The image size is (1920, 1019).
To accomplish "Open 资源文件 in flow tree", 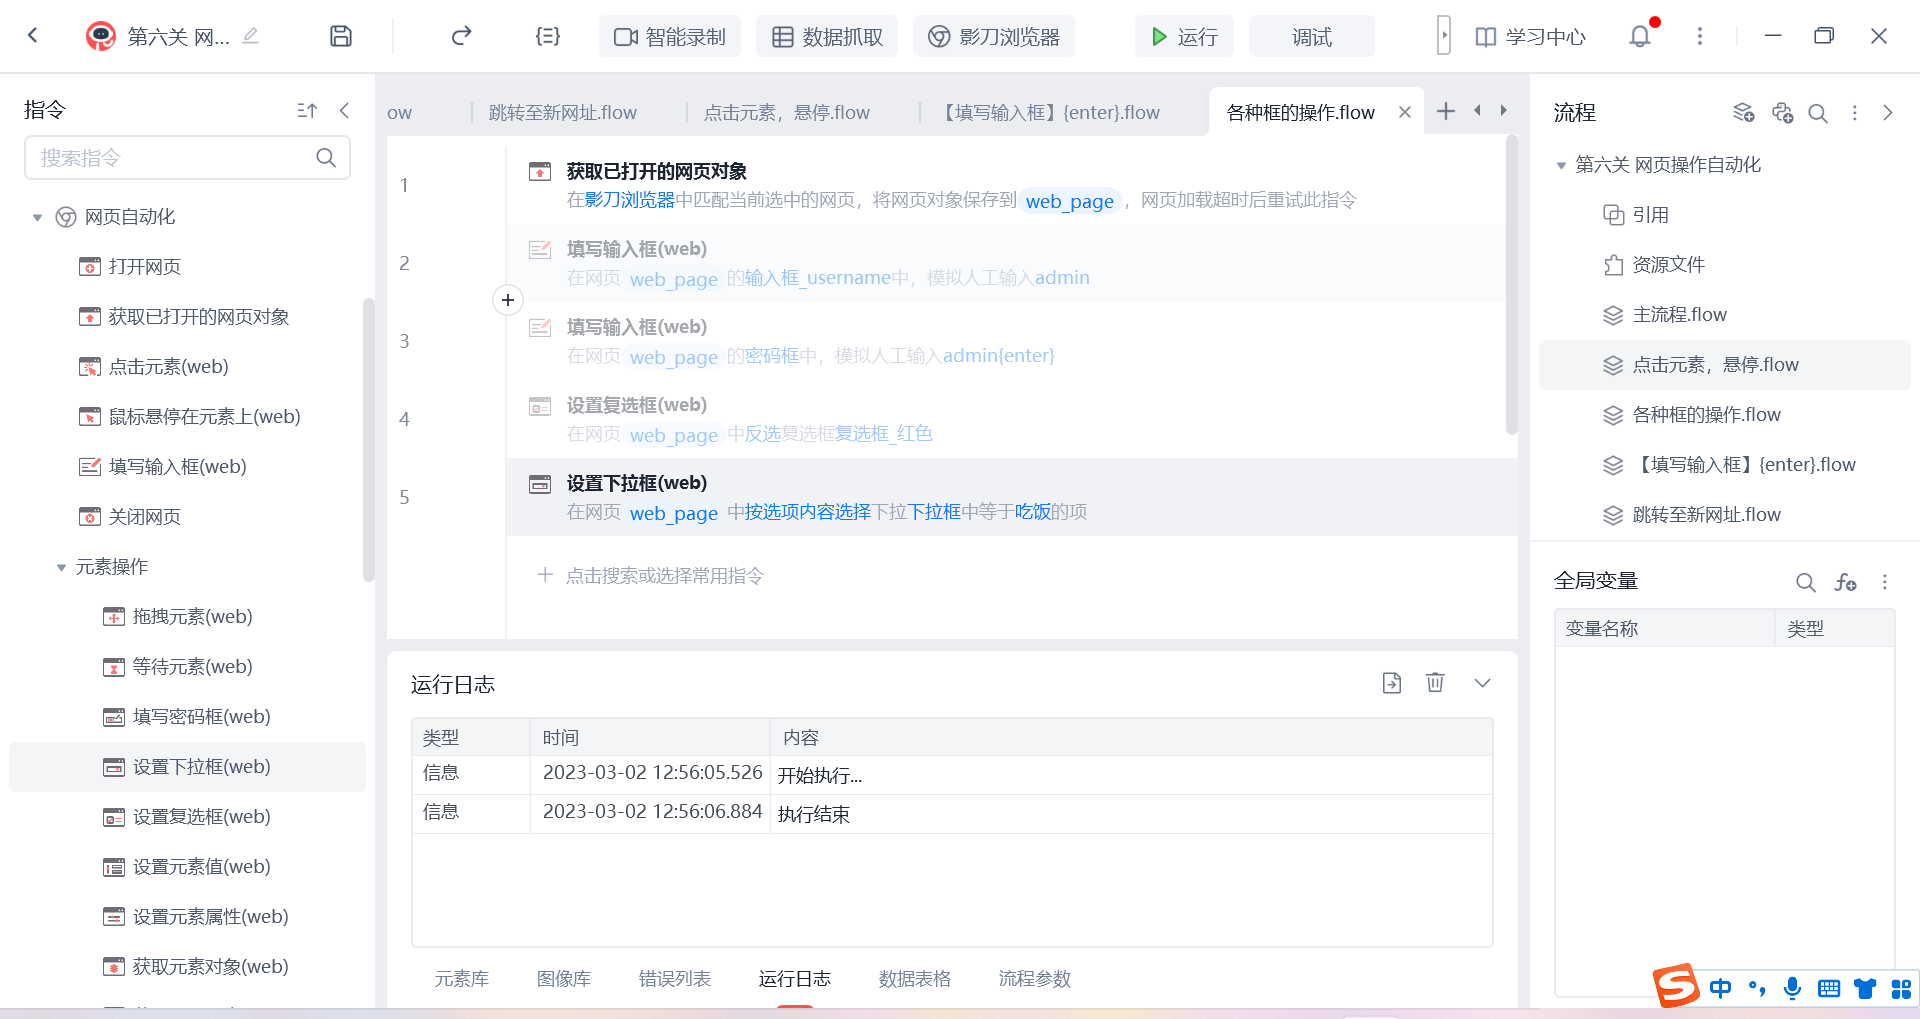I will pos(1655,265).
